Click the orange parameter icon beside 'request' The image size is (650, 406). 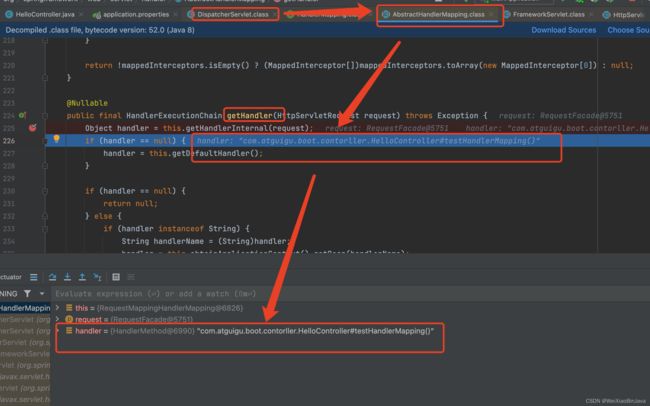[x=69, y=319]
